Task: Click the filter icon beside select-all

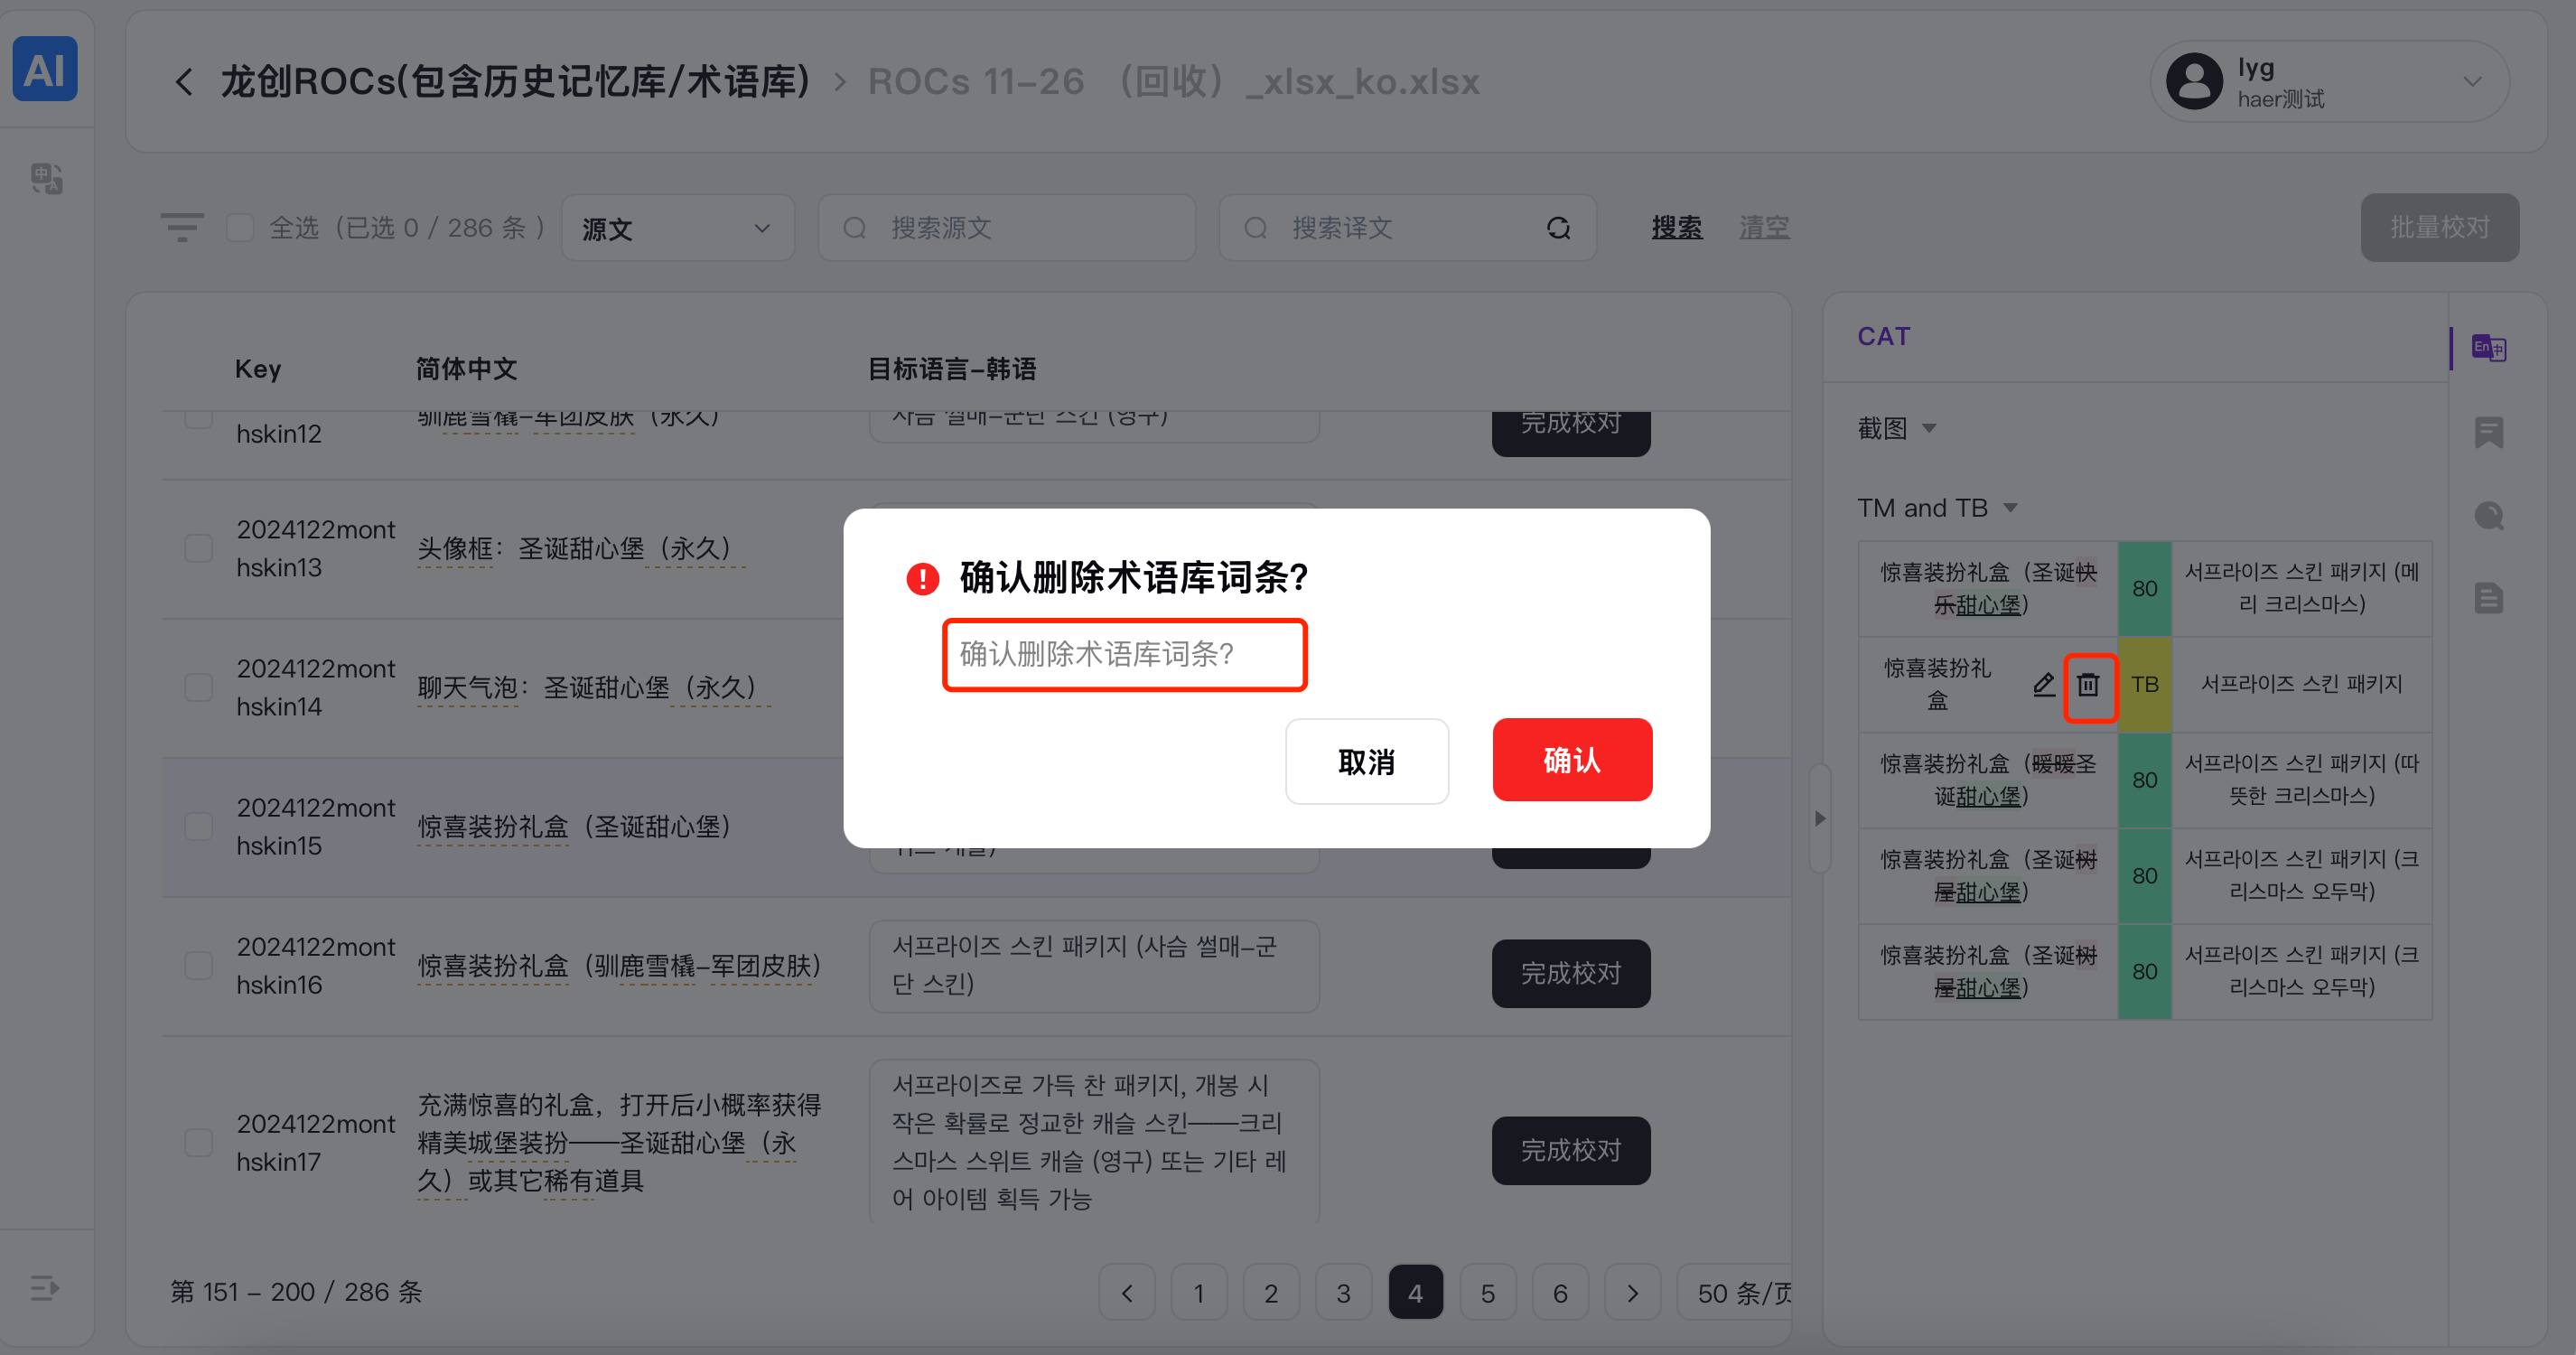Action: [x=182, y=227]
